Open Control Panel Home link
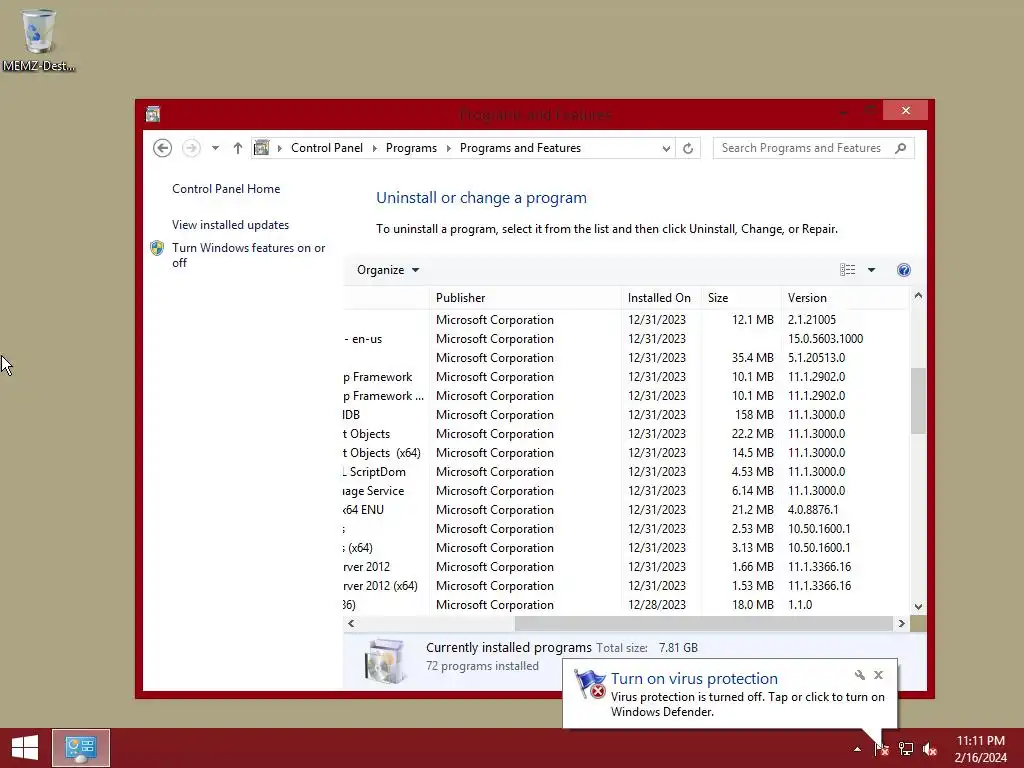This screenshot has width=1024, height=768. (x=226, y=189)
